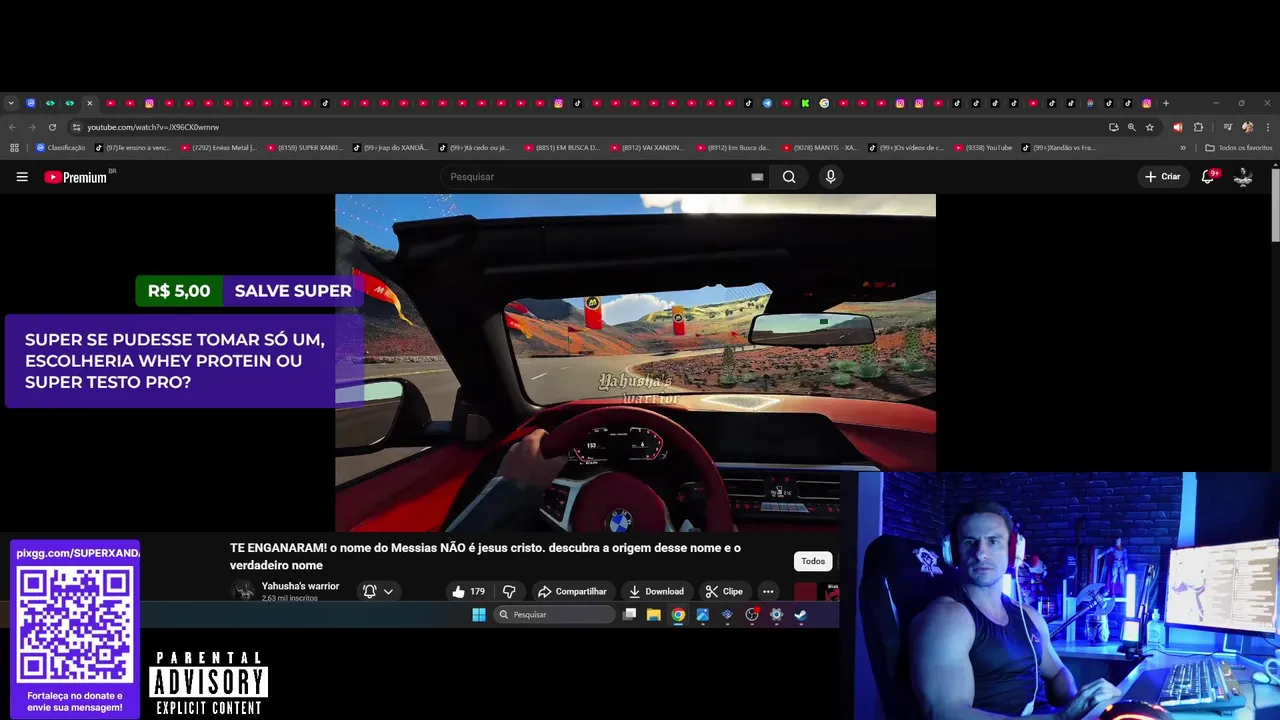Switch to the first Instagram tab

click(x=149, y=103)
